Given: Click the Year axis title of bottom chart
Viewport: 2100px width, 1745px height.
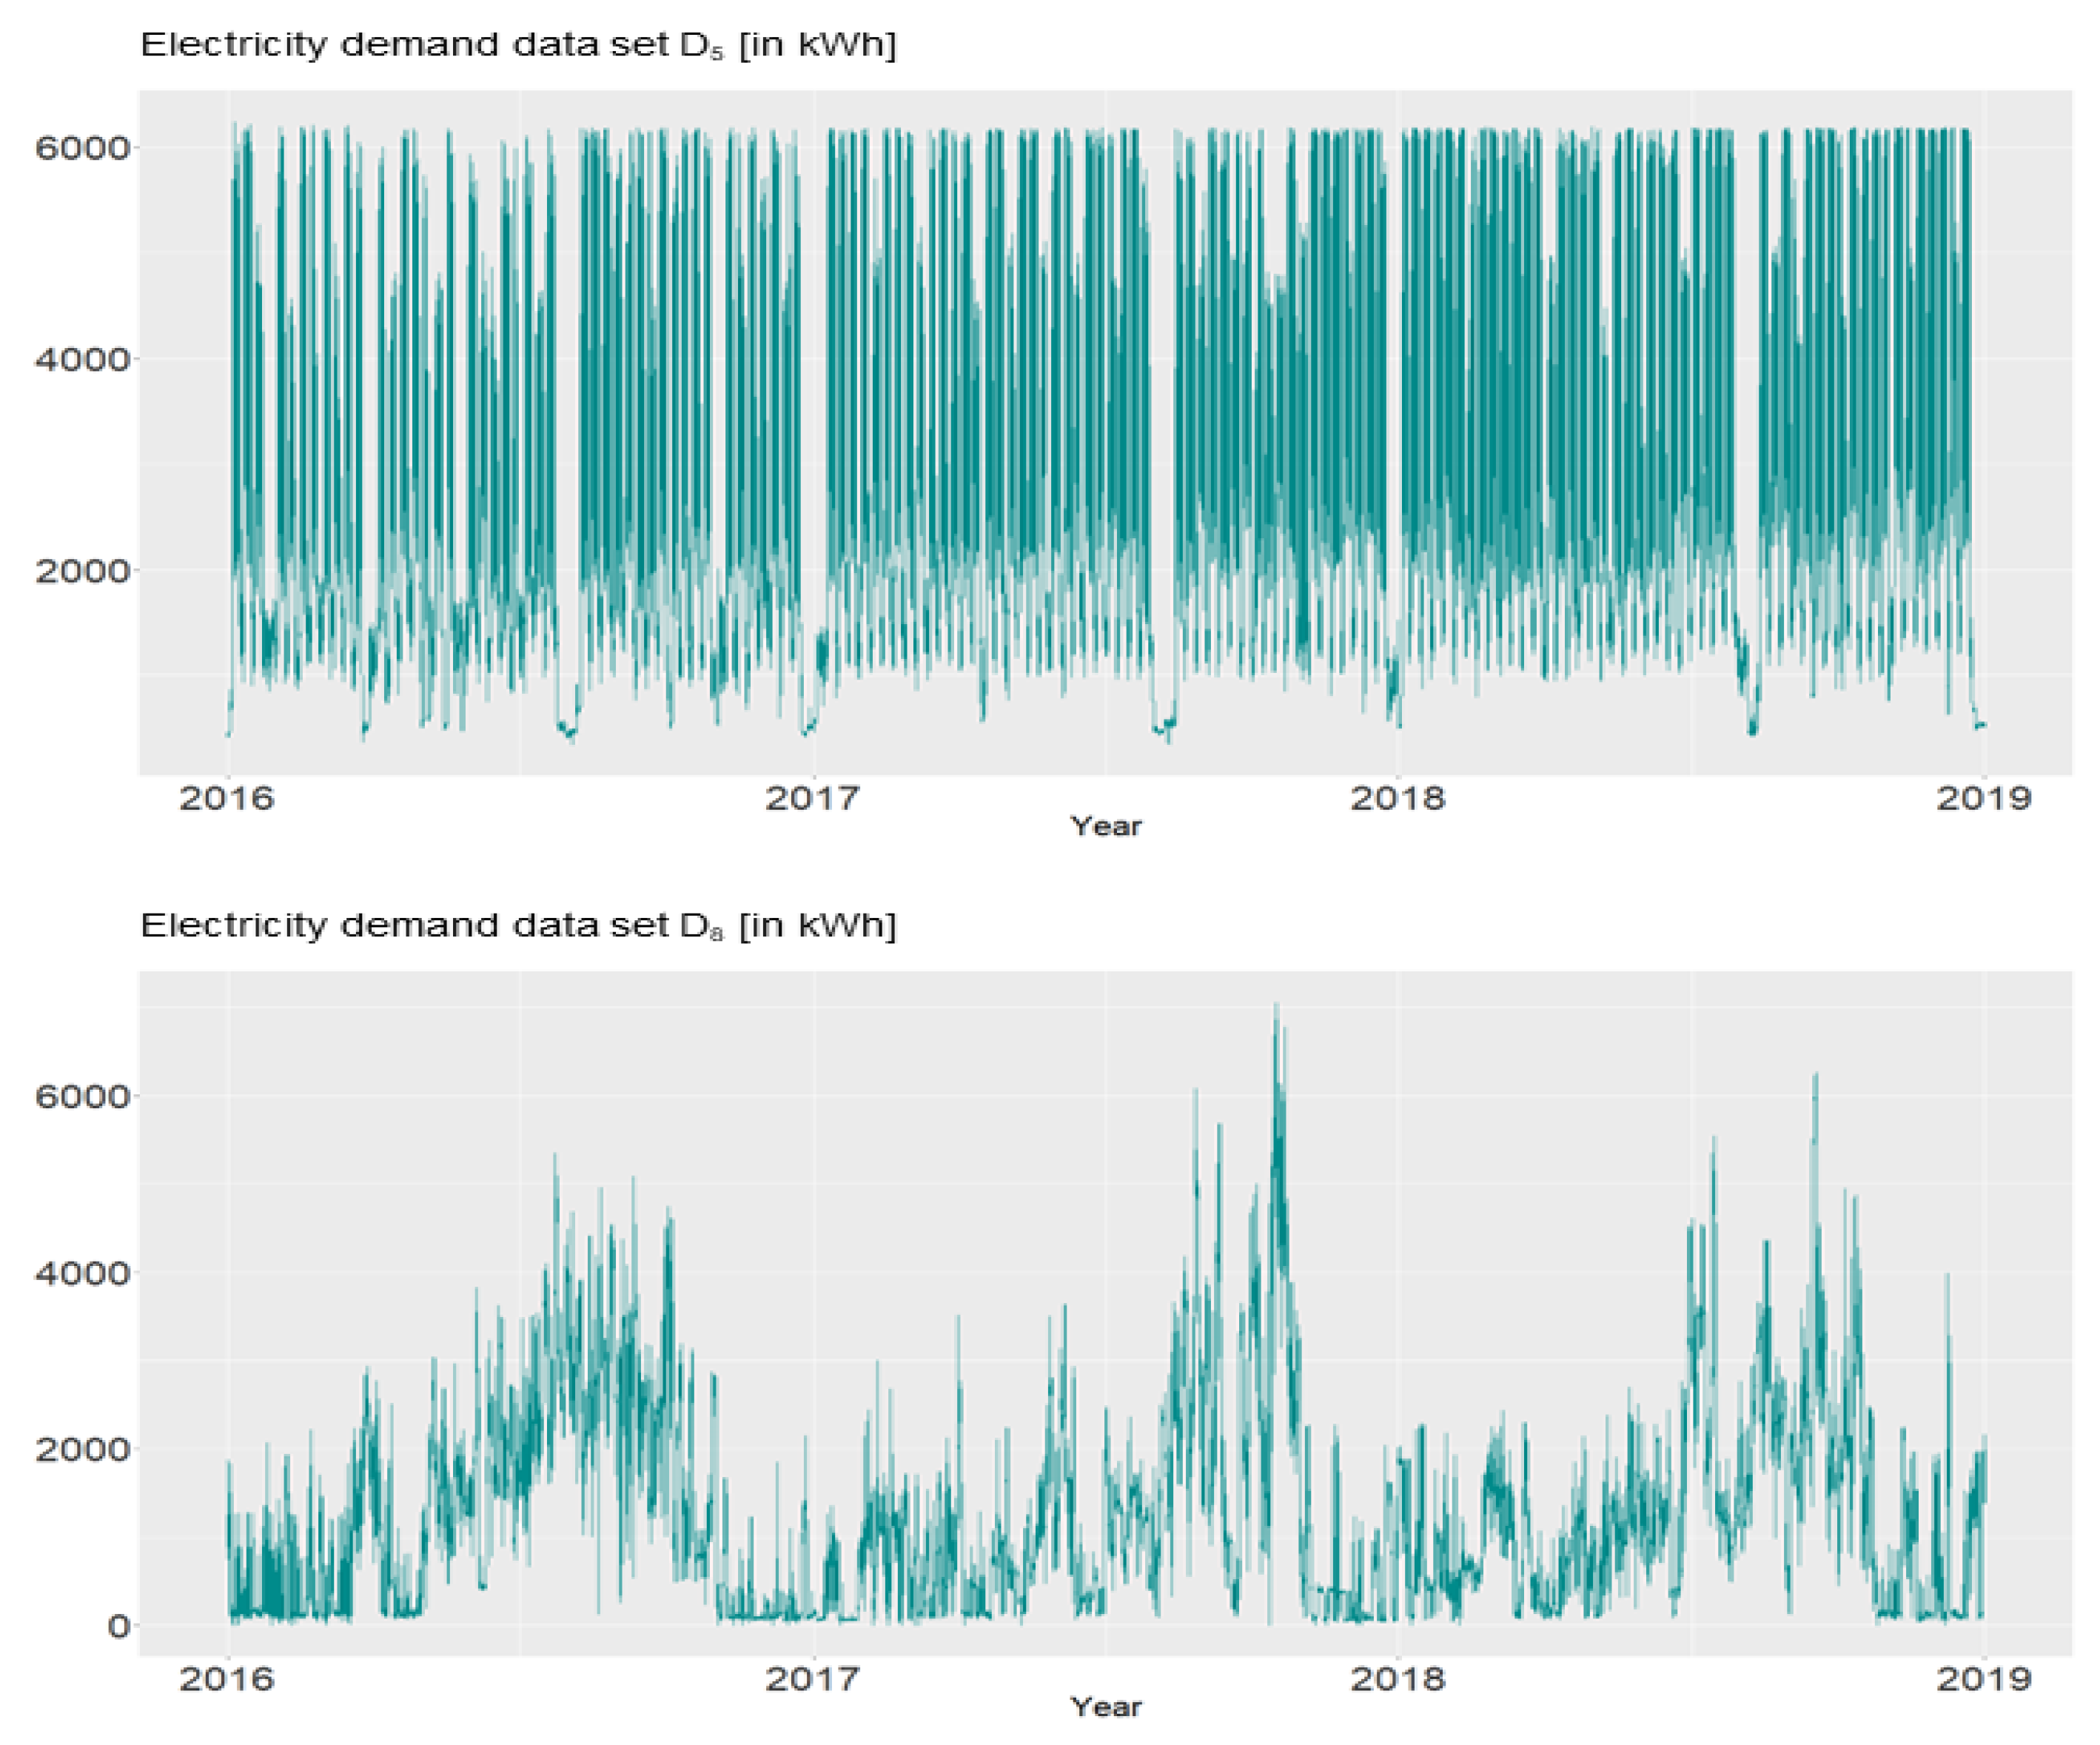Looking at the screenshot, I should [1105, 1707].
